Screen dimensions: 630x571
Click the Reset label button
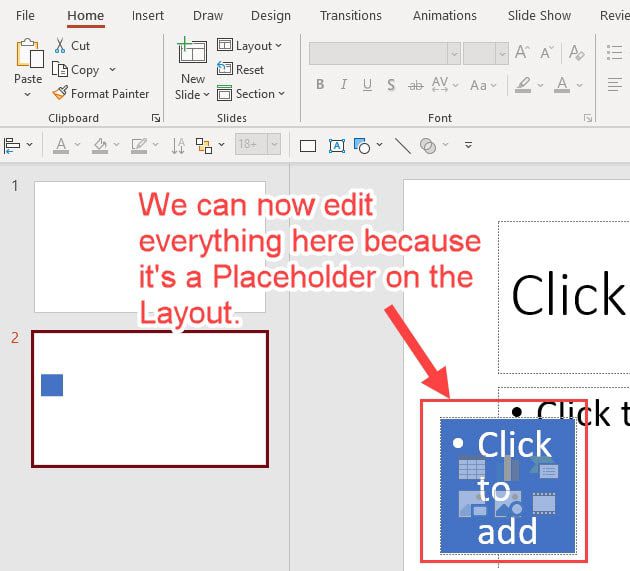250,70
